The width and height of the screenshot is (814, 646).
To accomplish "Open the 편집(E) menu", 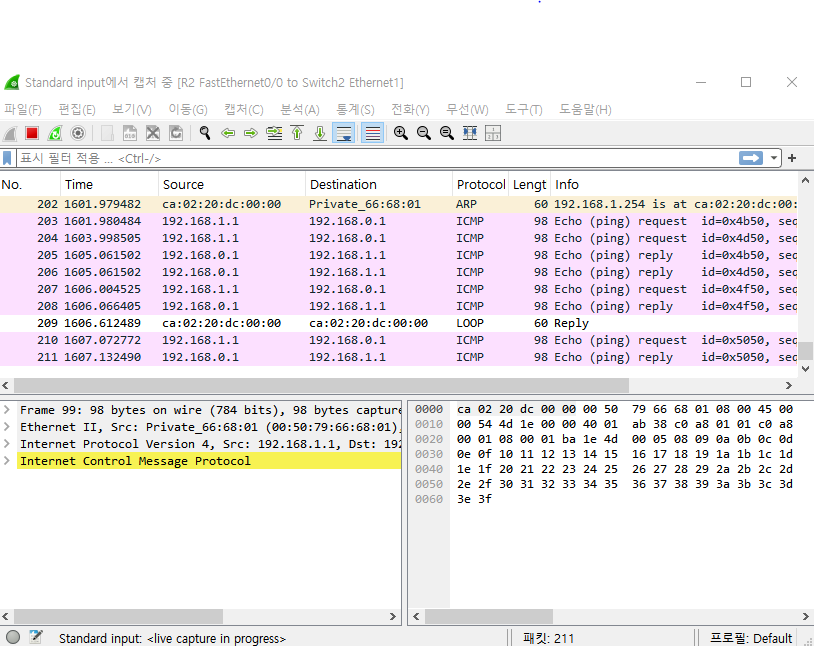I will coord(77,110).
